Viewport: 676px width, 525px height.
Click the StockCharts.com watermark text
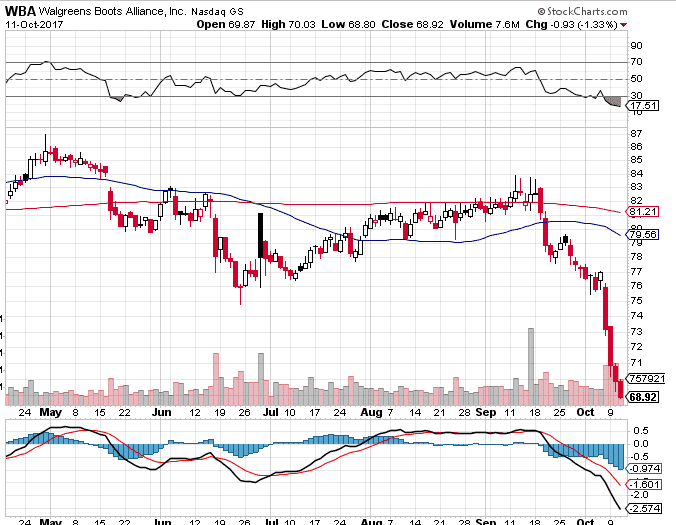click(582, 11)
